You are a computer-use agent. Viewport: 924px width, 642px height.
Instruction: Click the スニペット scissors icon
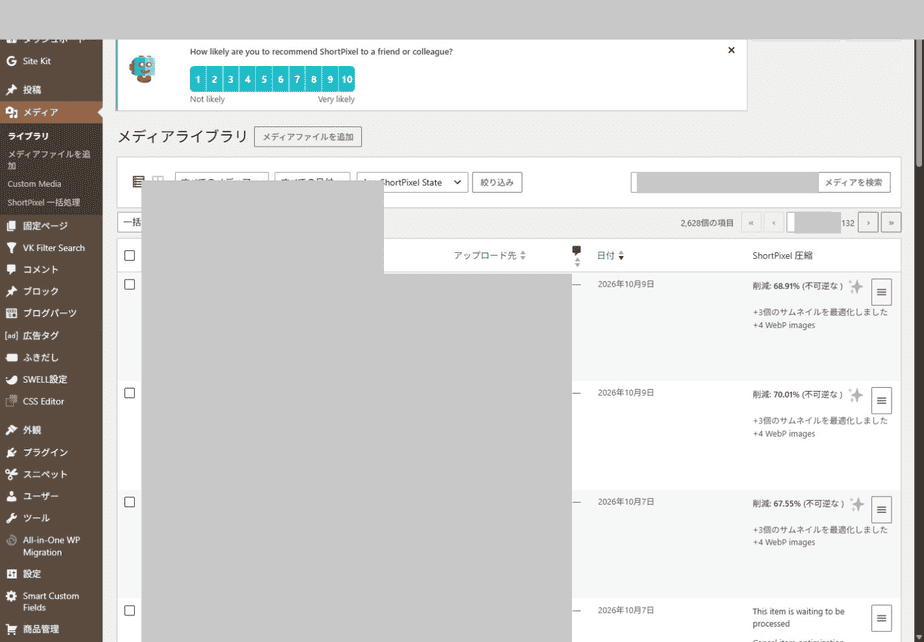coord(11,474)
